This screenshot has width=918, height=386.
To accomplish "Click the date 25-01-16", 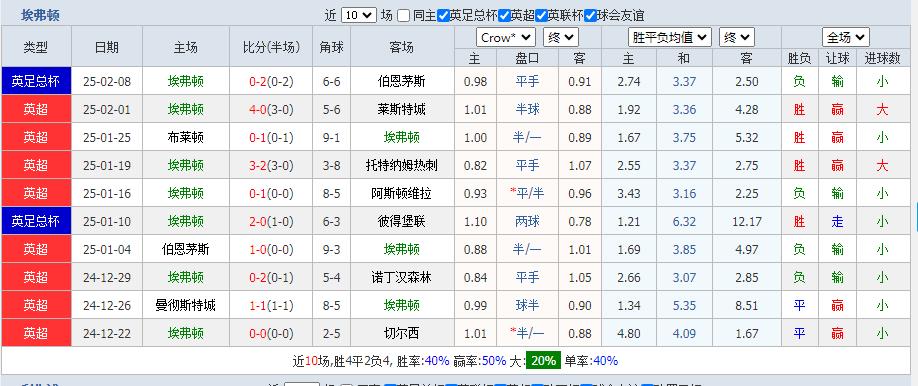I will (107, 194).
